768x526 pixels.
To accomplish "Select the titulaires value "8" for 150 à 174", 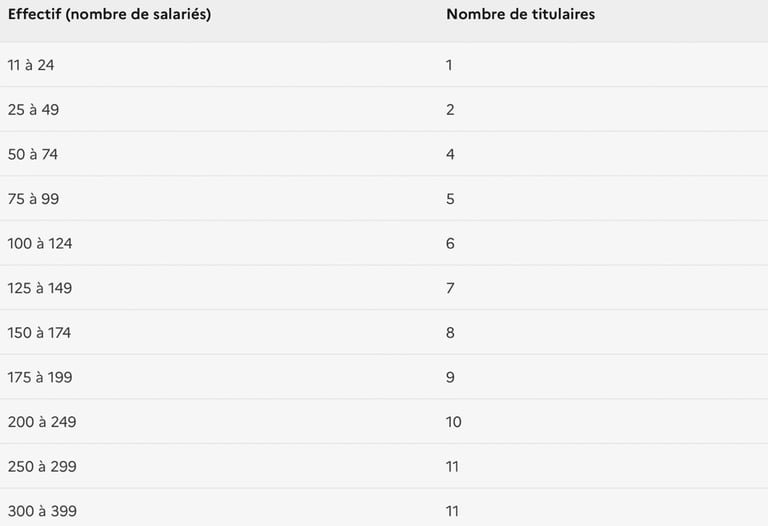I will point(450,332).
